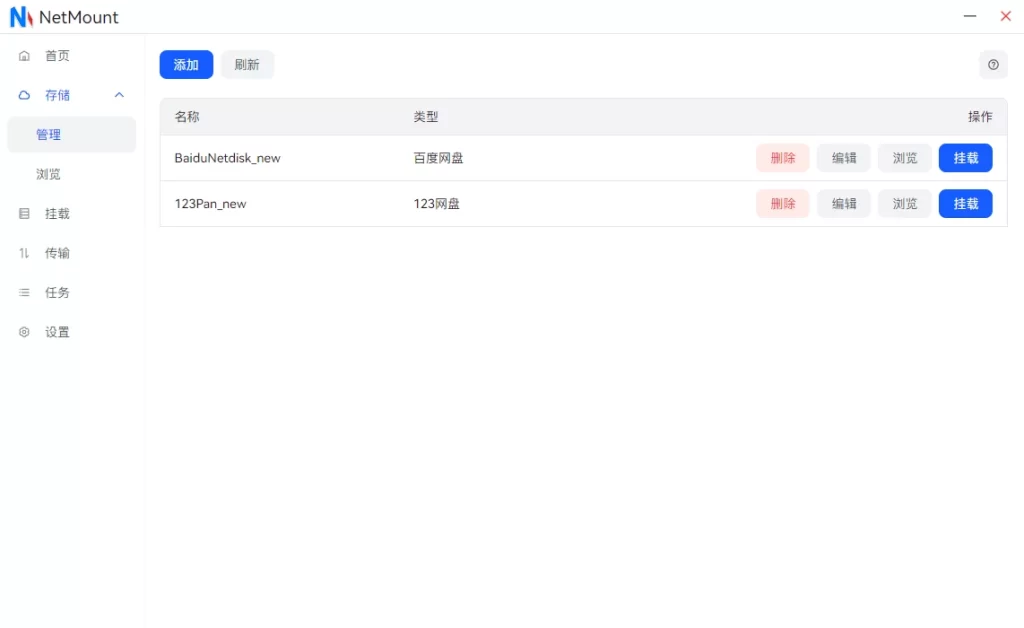Screen dimensions: 1024x628
Task: Collapse the 存储 submenu chevron
Action: pos(119,95)
